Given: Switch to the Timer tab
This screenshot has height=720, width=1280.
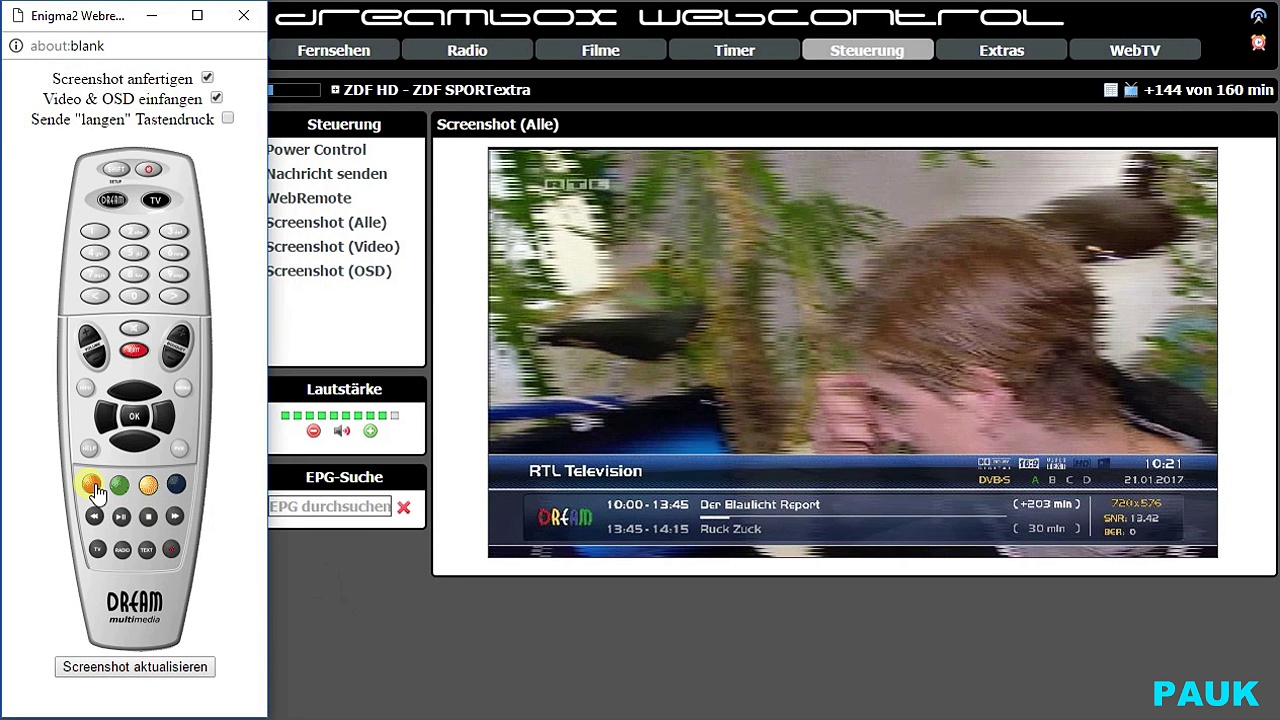Looking at the screenshot, I should (x=734, y=51).
